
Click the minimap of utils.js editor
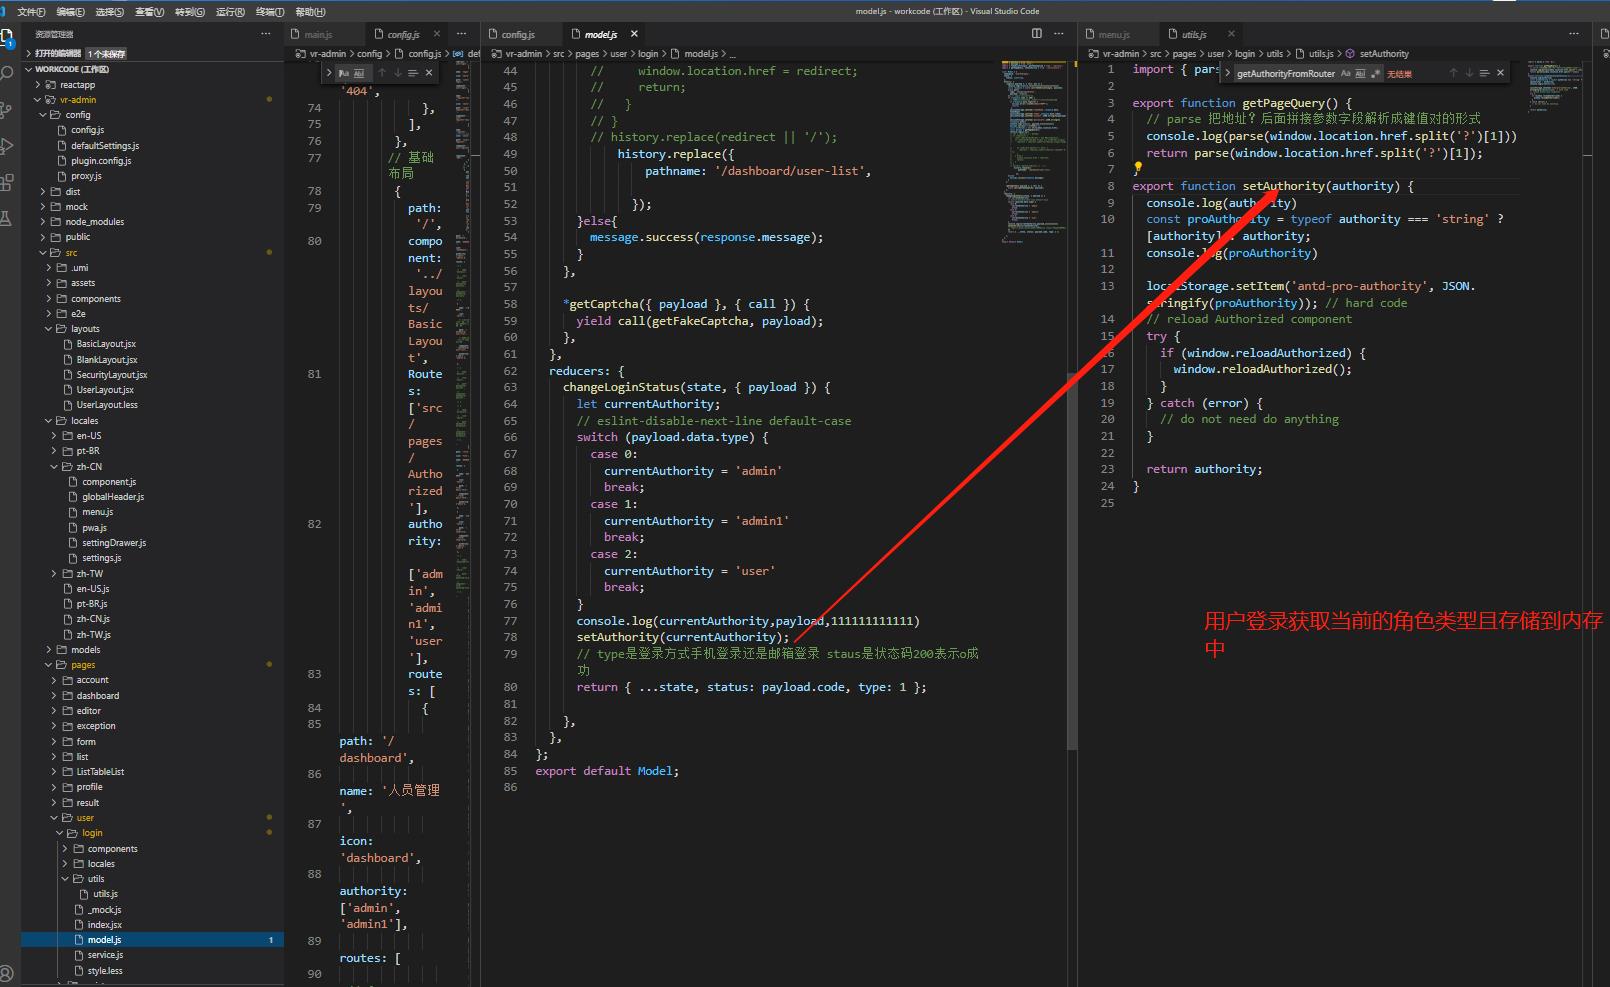[x=1556, y=85]
